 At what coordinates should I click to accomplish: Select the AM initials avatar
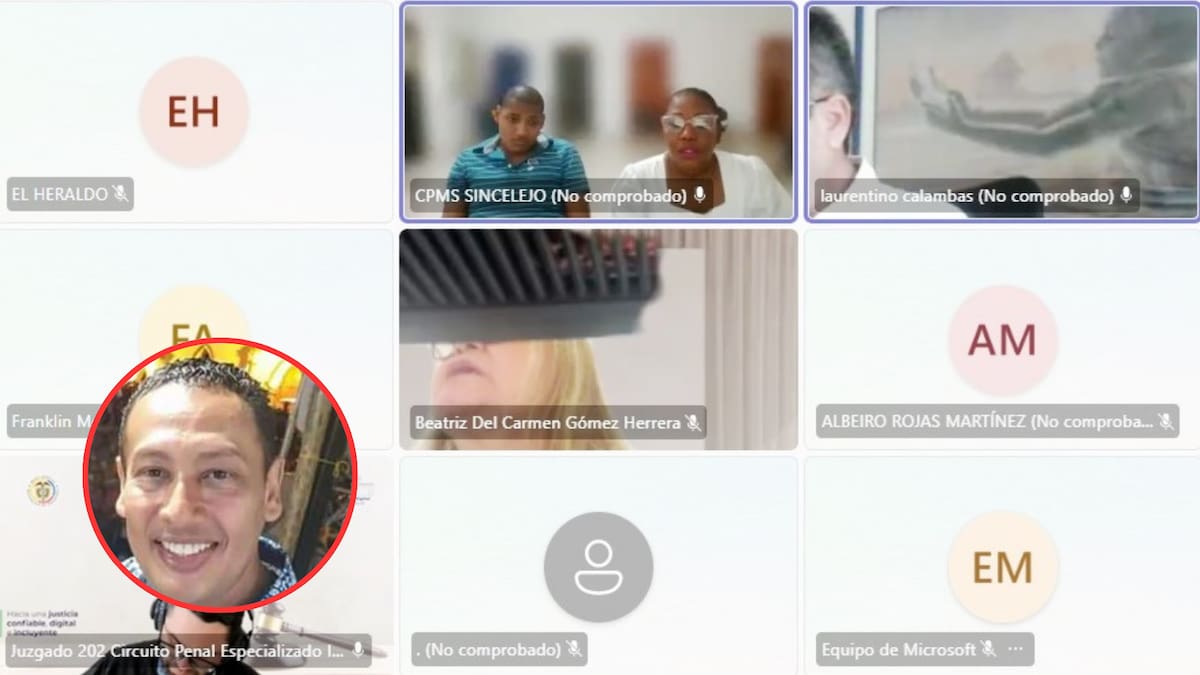tap(1002, 341)
